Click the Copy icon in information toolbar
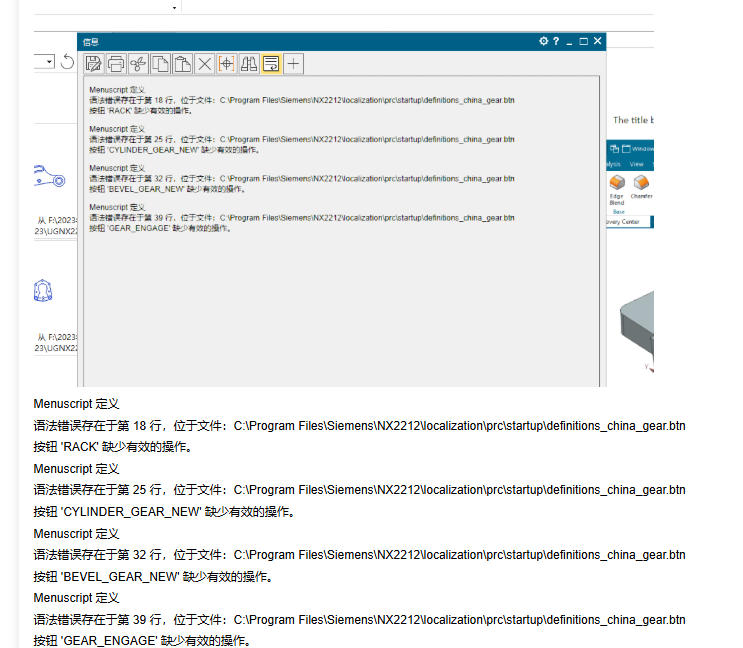 coord(160,63)
